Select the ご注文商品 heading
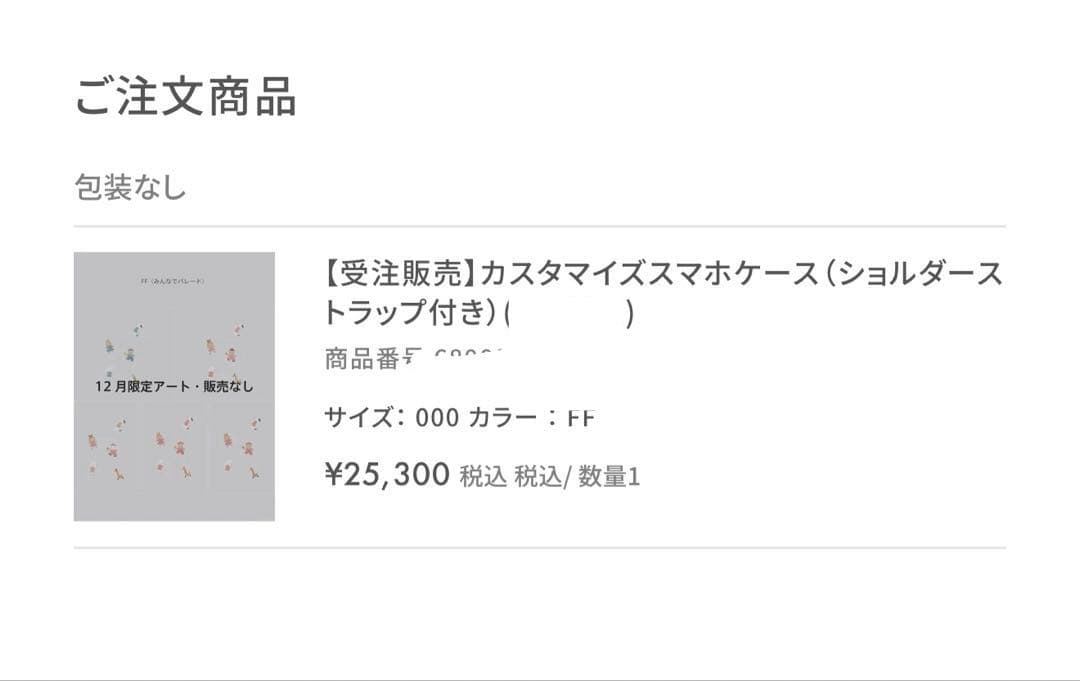The height and width of the screenshot is (681, 1080). 185,99
